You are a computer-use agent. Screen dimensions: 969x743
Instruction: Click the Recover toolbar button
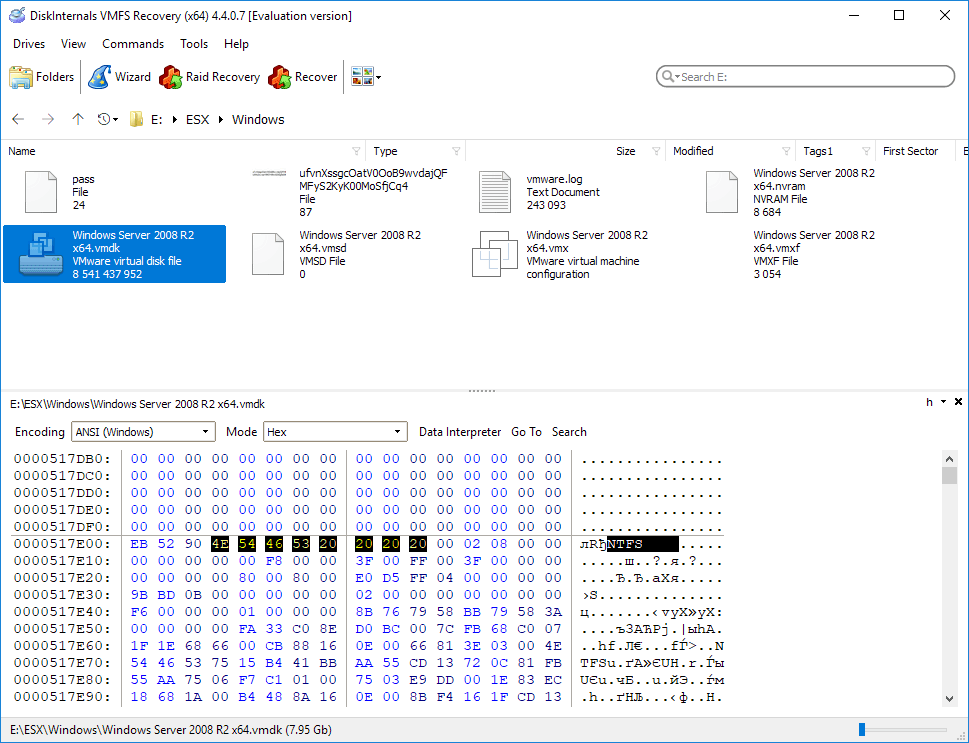[303, 77]
